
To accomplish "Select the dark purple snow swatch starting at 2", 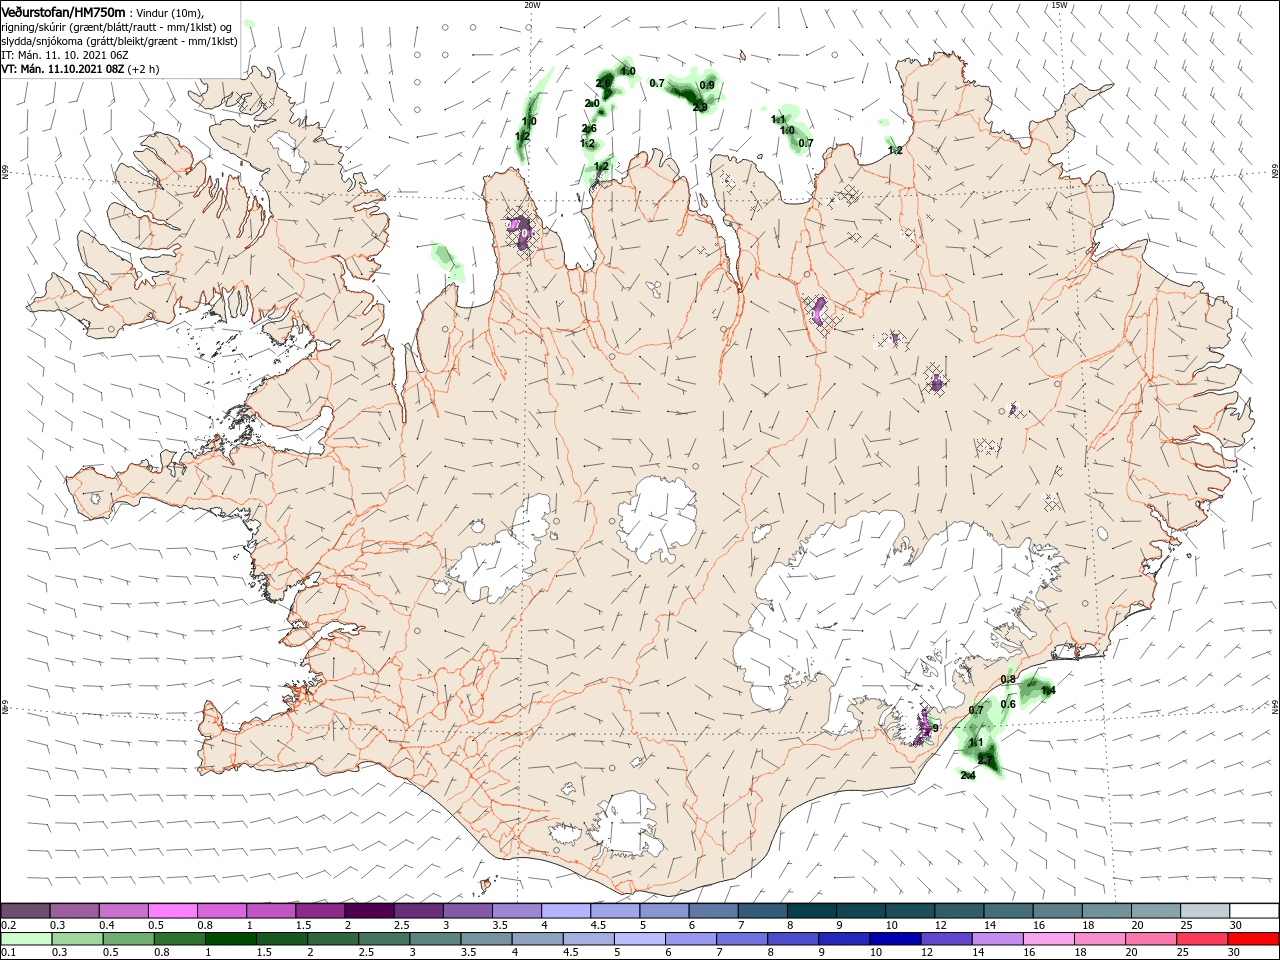I will (x=369, y=911).
